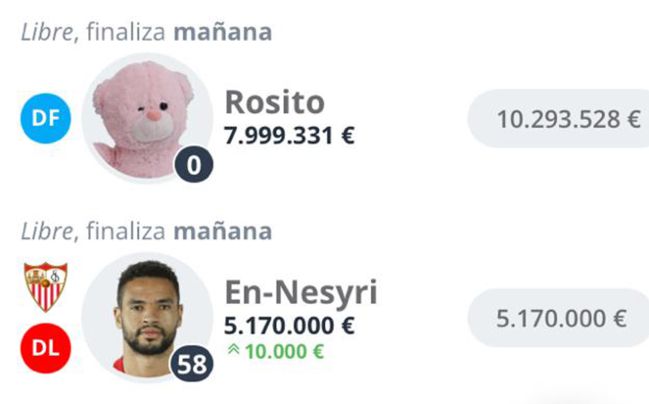649x404 pixels.
Task: Open En-Nesyri's player photo
Action: click(145, 315)
